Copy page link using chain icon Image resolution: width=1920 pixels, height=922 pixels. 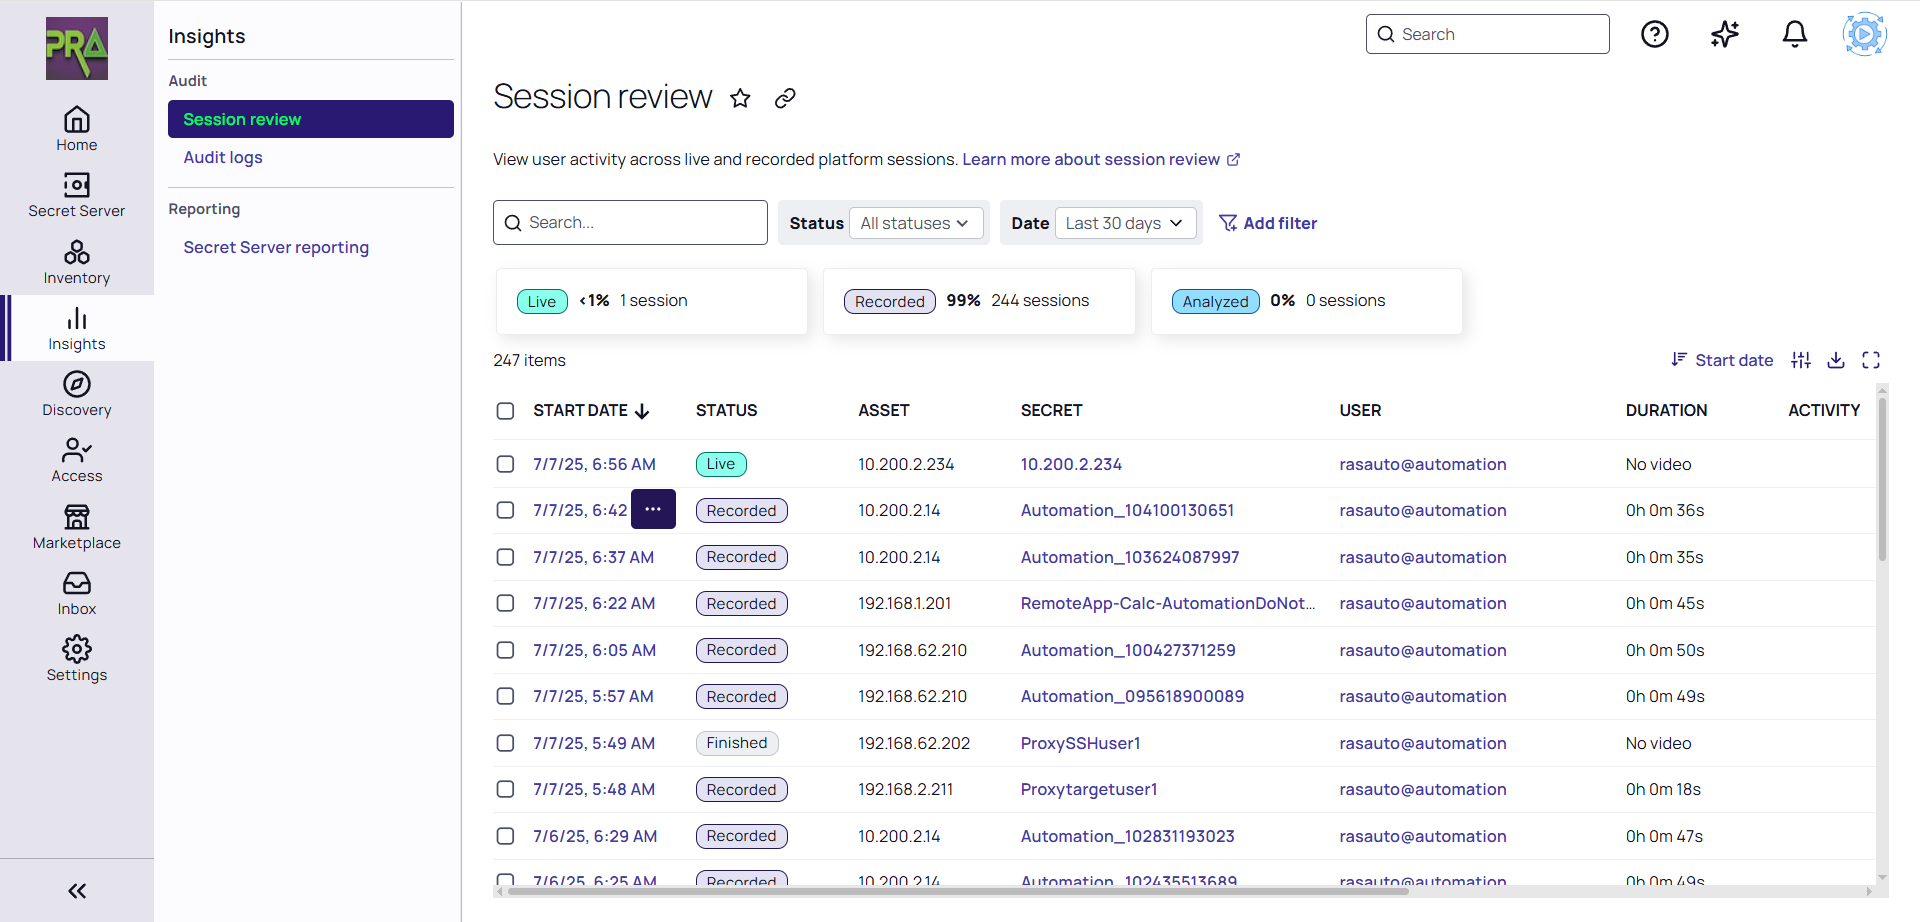pyautogui.click(x=785, y=98)
